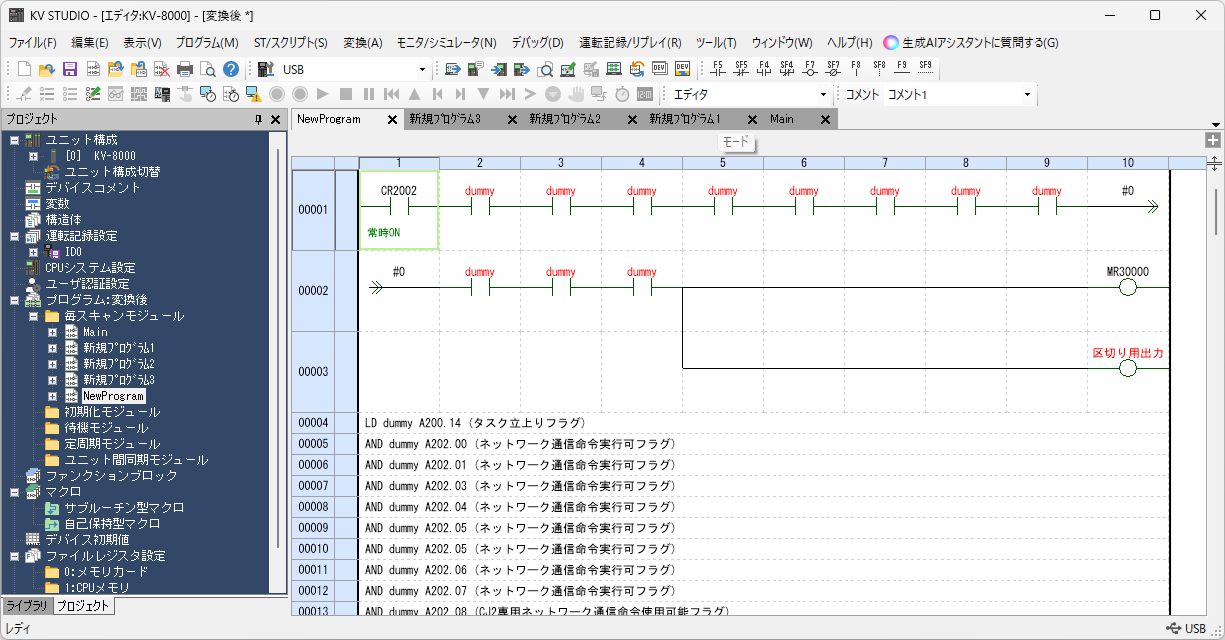Expand the [0] KV-8000 node
The width and height of the screenshot is (1225, 640).
33,156
